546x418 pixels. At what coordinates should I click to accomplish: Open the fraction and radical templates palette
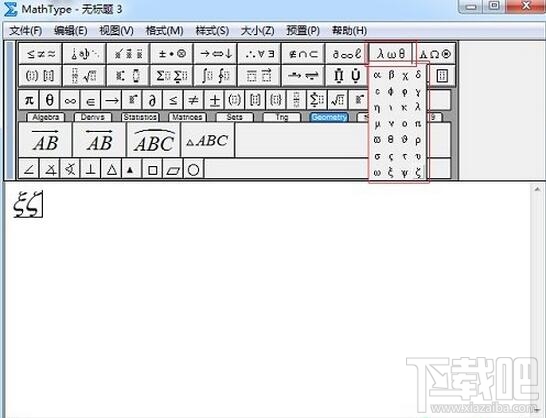(x=84, y=76)
